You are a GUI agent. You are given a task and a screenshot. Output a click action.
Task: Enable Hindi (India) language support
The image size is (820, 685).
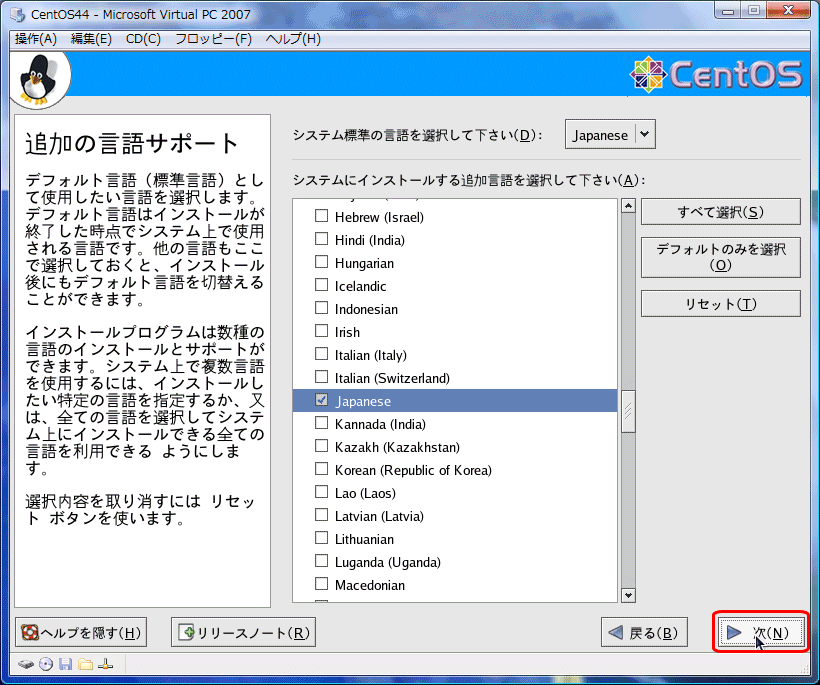[x=322, y=238]
